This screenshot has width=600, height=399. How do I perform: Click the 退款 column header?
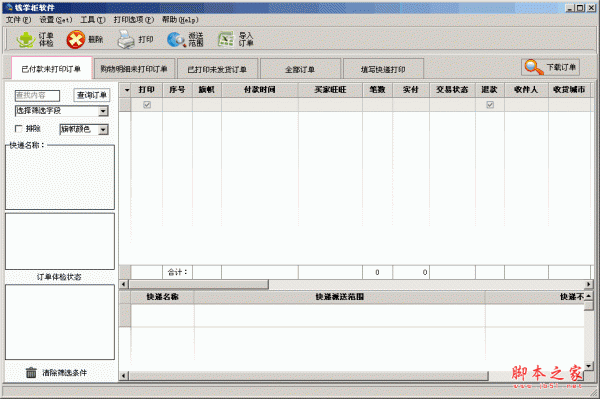490,90
